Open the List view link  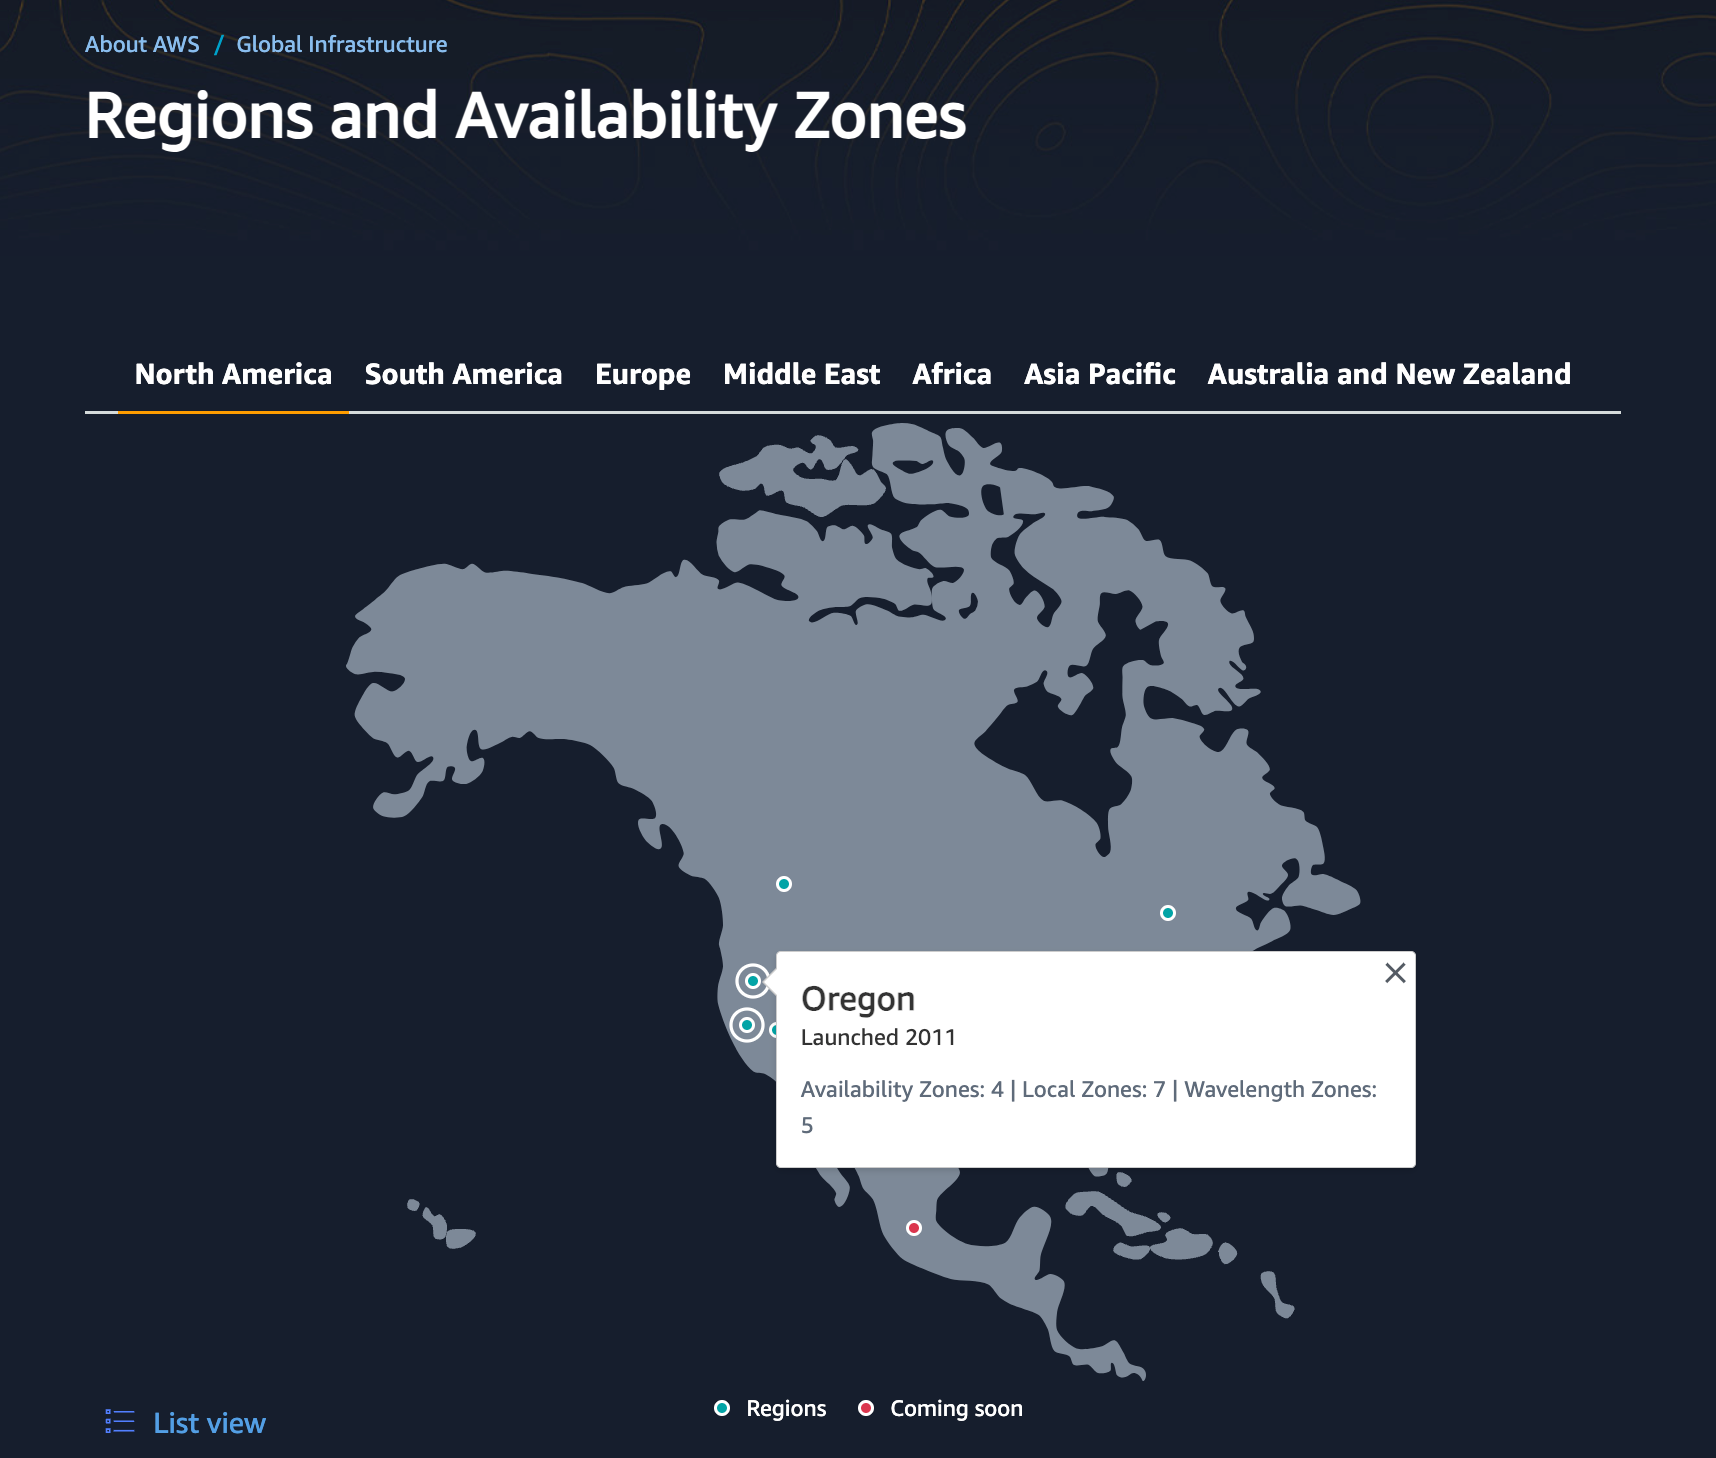pos(209,1423)
